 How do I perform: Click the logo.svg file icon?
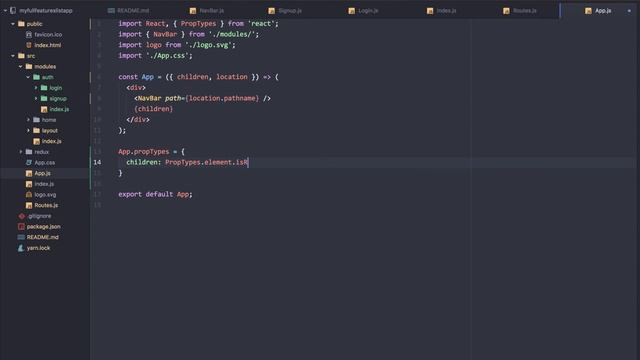pyautogui.click(x=29, y=195)
